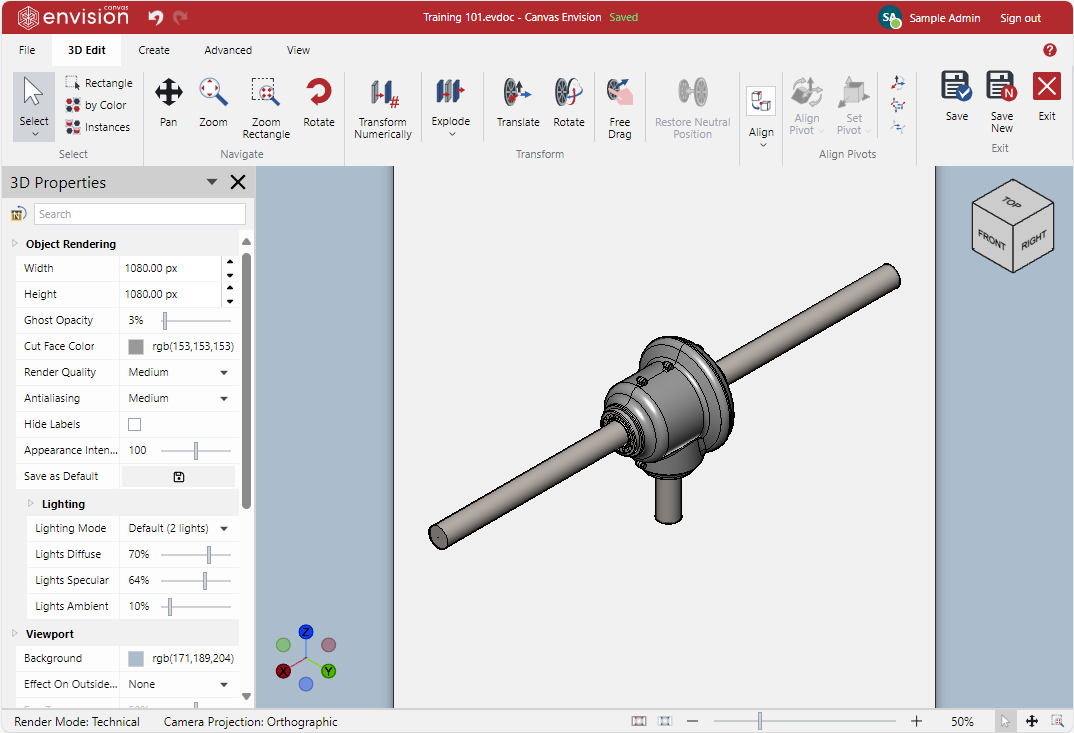1074x733 pixels.
Task: Open the Lighting Mode dropdown
Action: click(178, 528)
